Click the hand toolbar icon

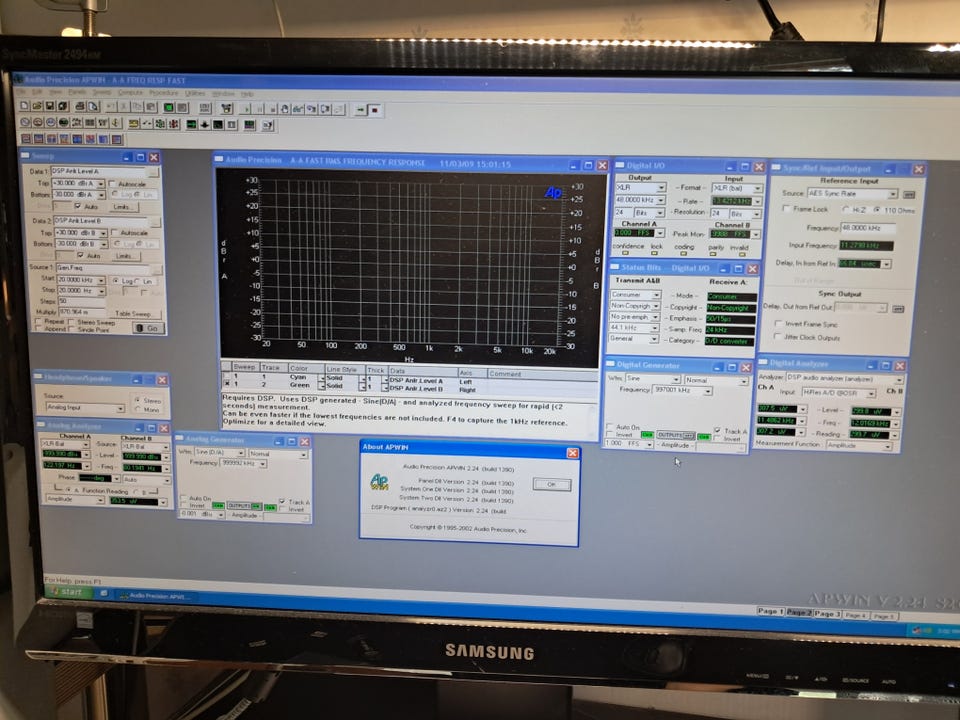point(285,109)
